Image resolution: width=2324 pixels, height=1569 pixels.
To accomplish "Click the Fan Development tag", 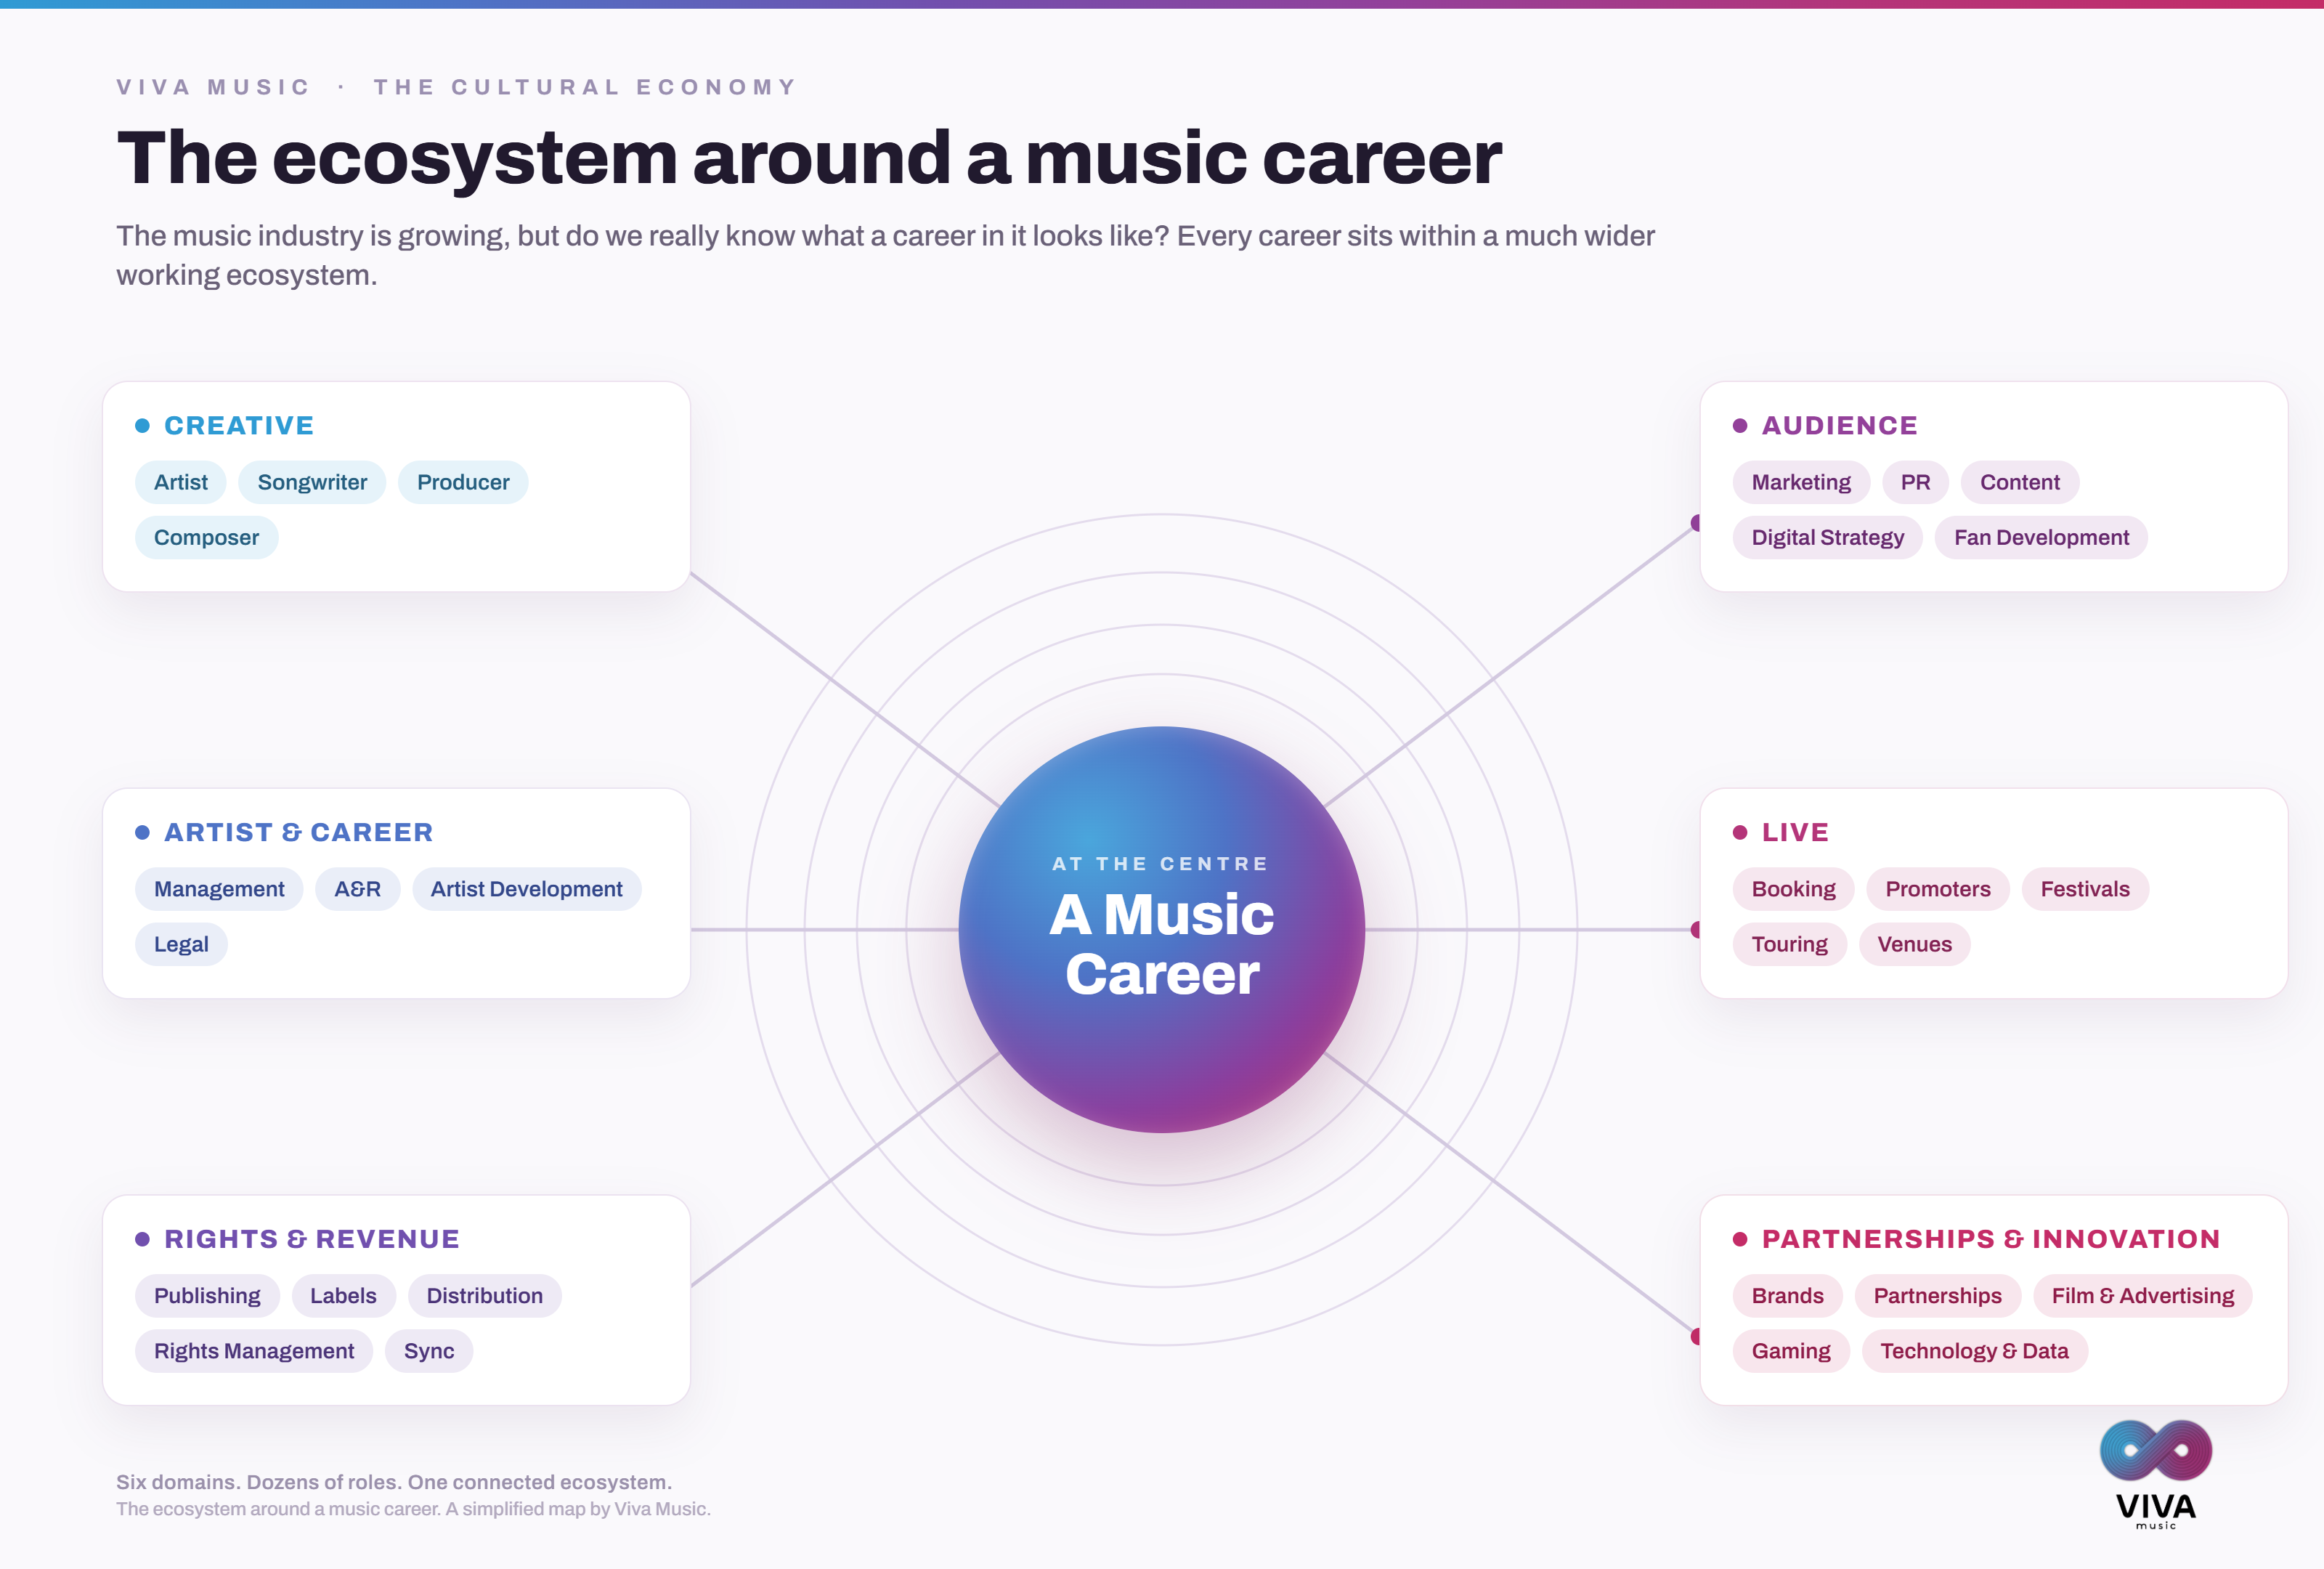I will pyautogui.click(x=2041, y=537).
